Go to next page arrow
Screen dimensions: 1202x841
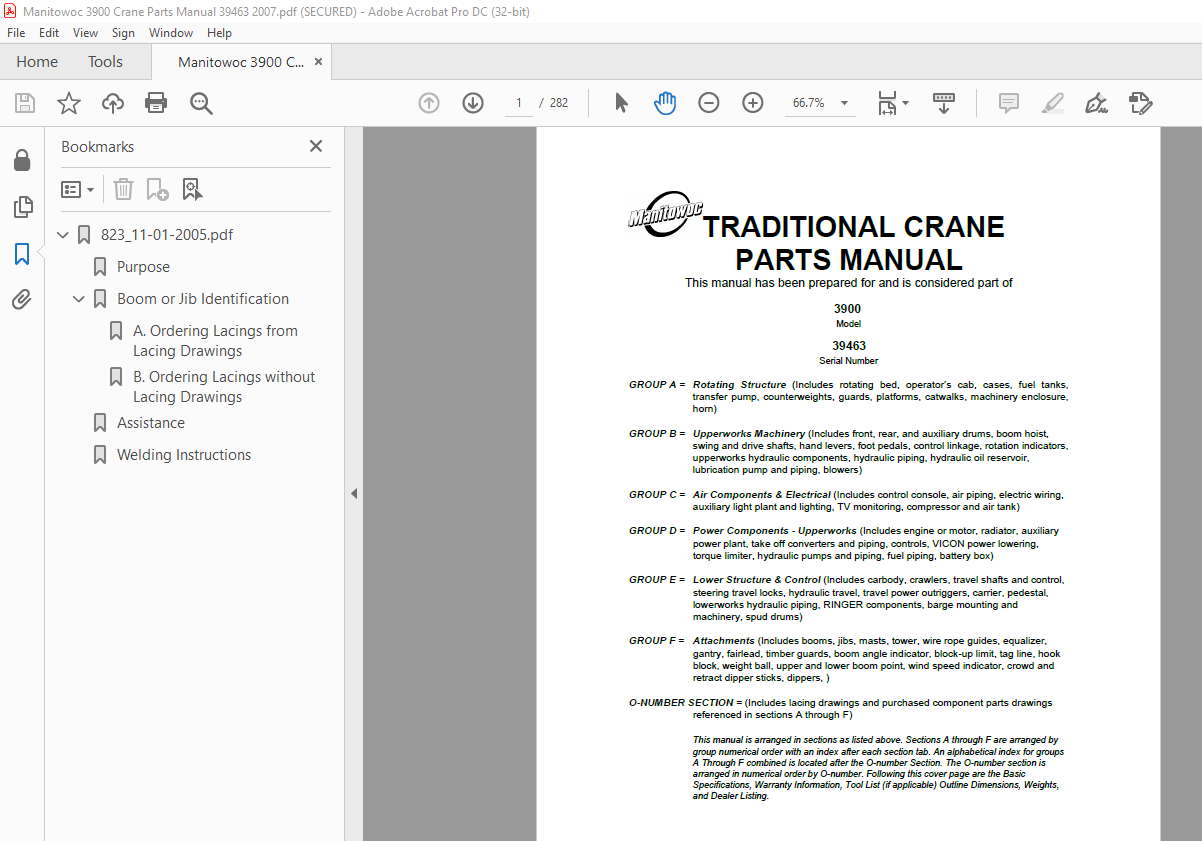pyautogui.click(x=473, y=103)
